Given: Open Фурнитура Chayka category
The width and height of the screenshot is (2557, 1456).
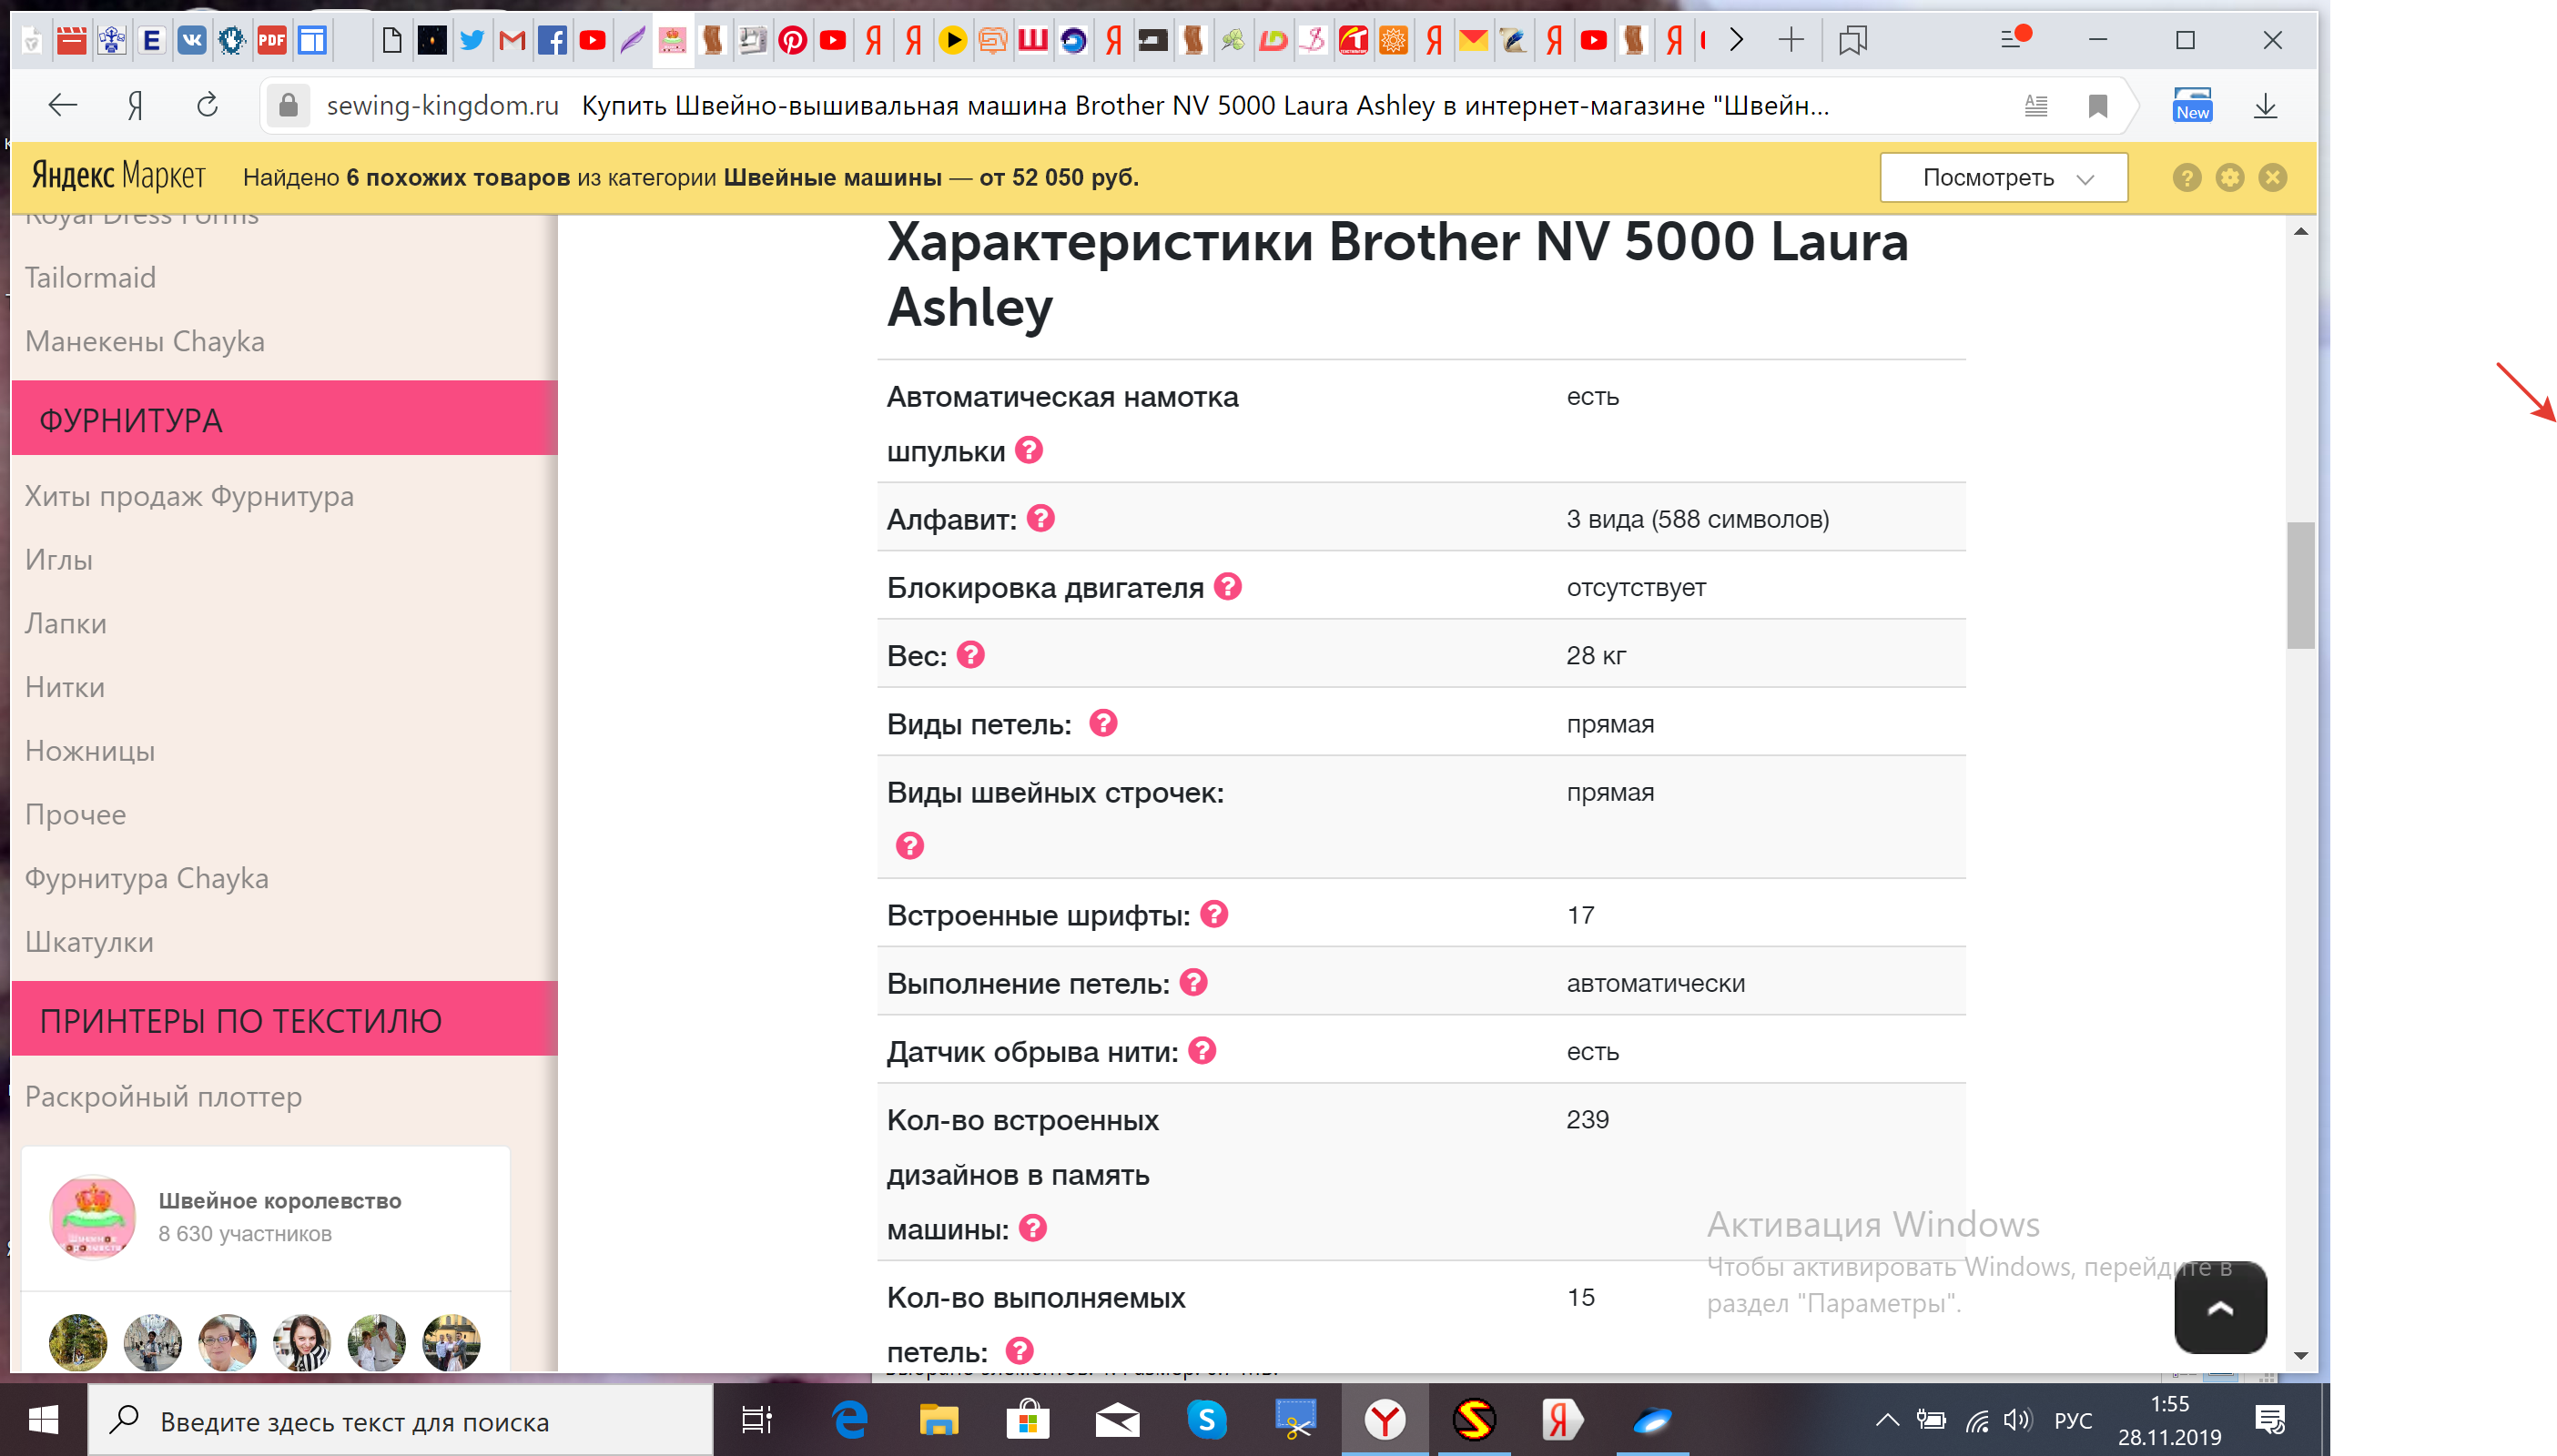Looking at the screenshot, I should pos(147,878).
